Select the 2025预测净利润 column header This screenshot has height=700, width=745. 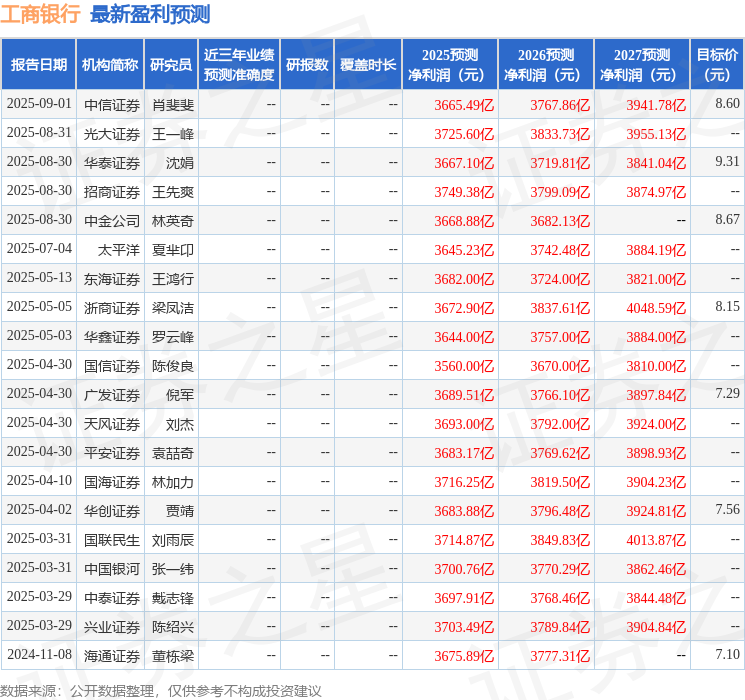point(450,65)
